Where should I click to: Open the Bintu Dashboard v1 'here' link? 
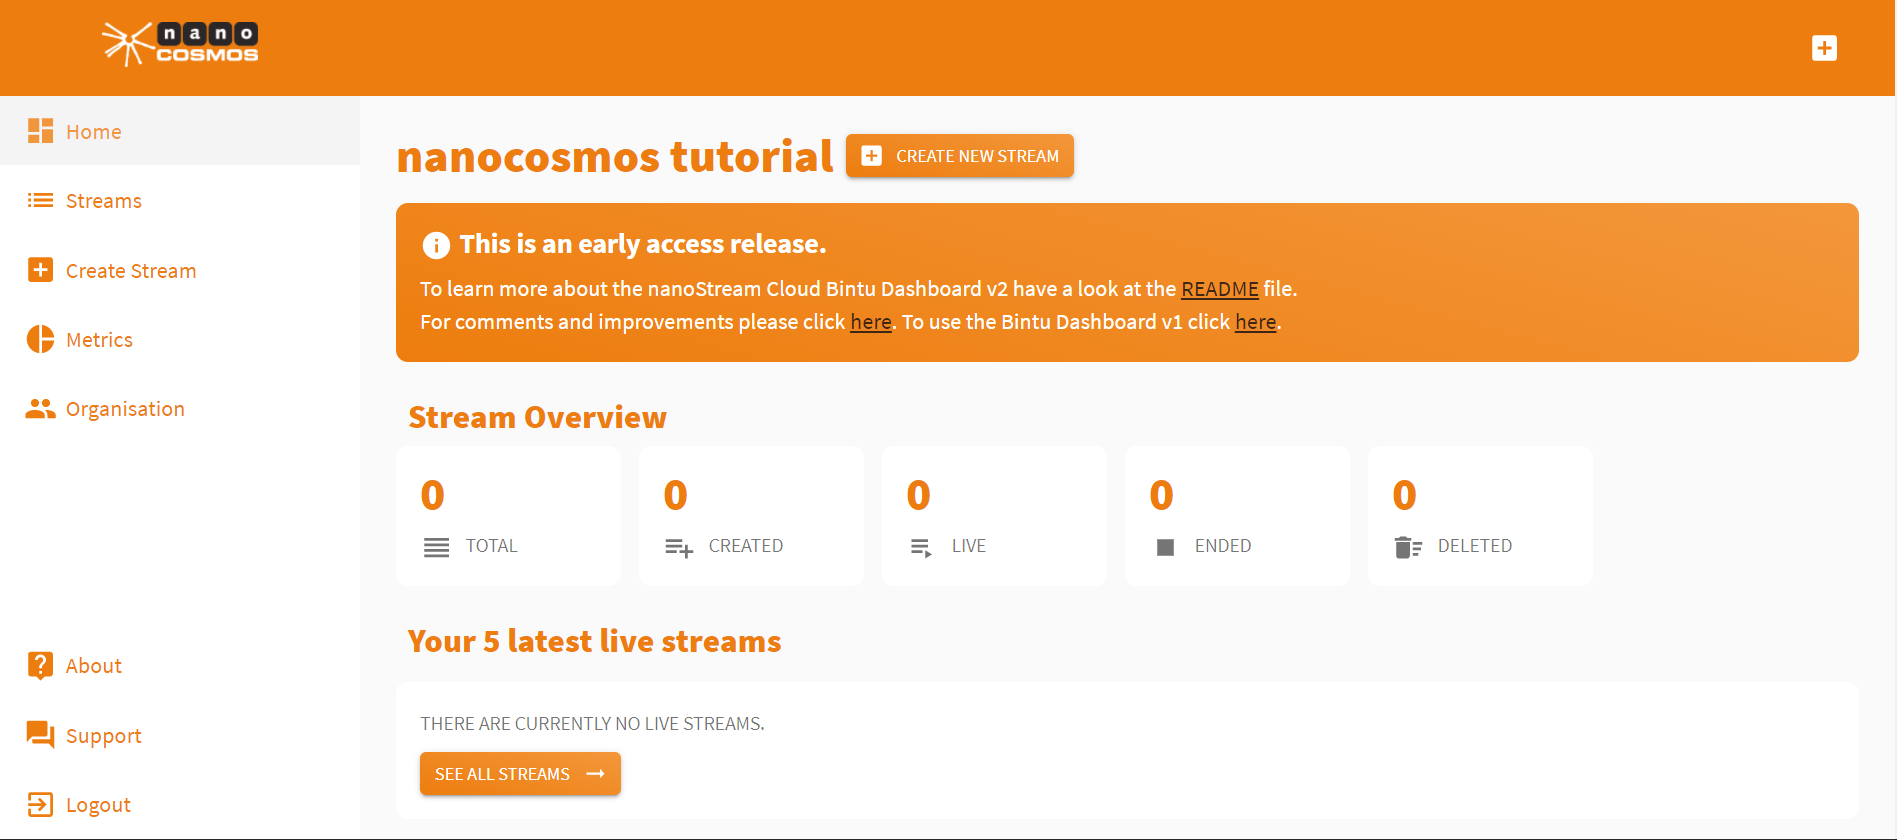(1255, 322)
